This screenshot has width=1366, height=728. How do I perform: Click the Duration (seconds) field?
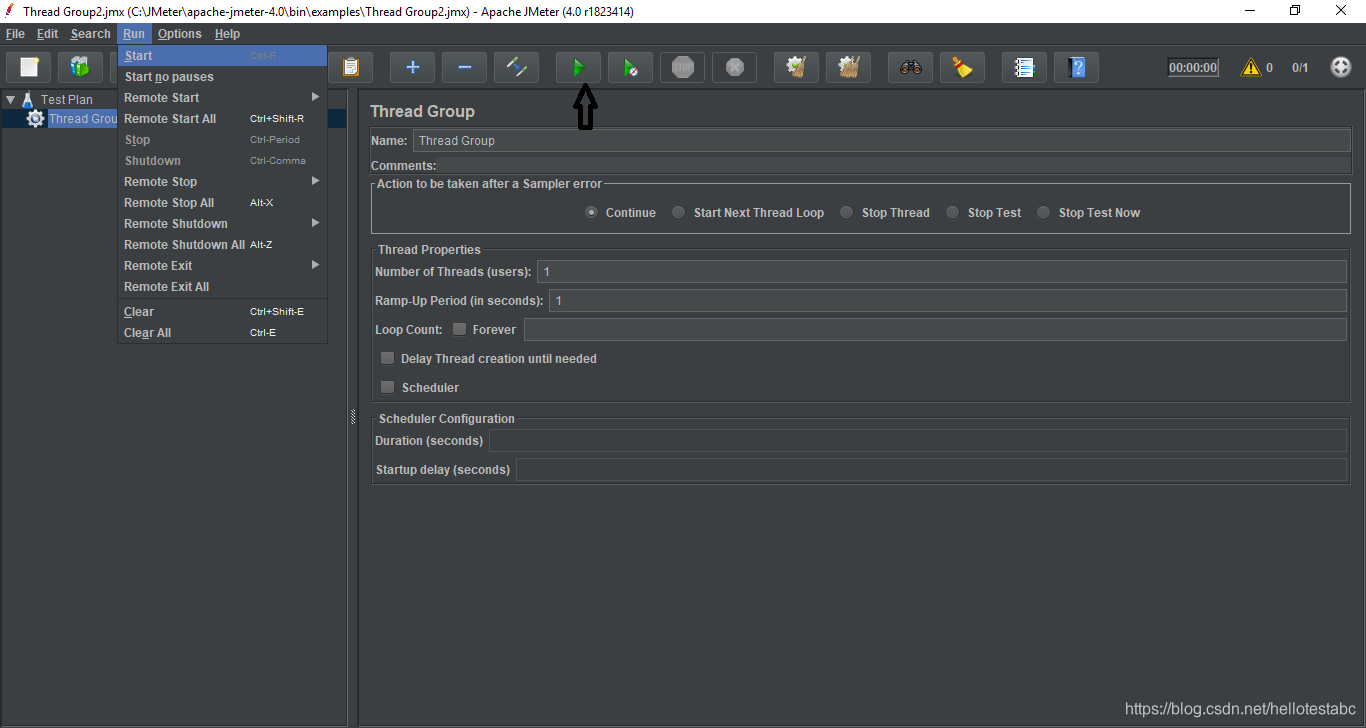(x=917, y=441)
